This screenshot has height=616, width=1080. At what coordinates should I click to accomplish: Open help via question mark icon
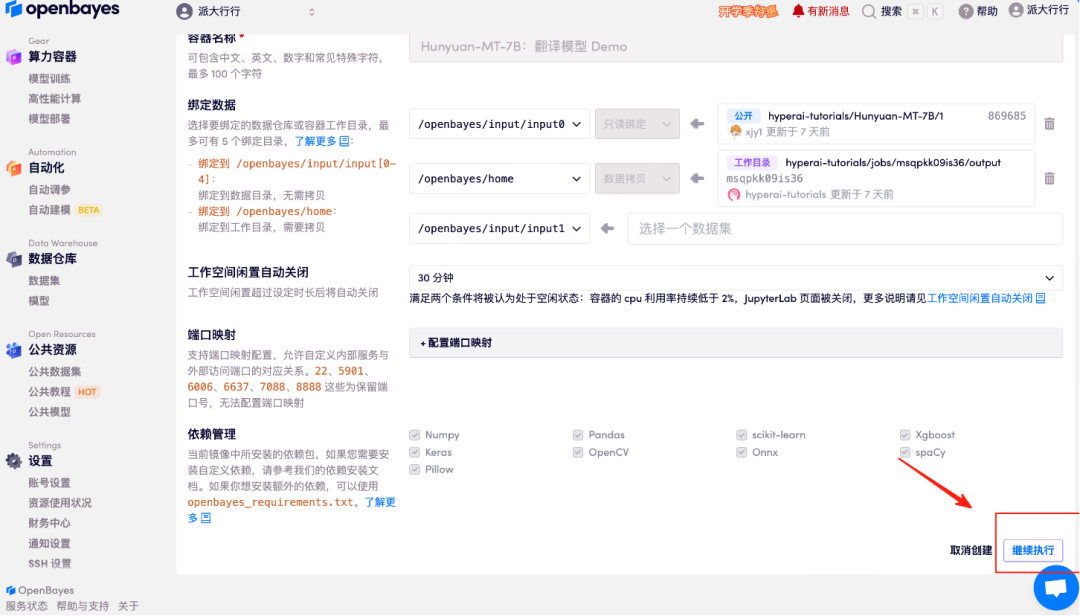point(965,11)
